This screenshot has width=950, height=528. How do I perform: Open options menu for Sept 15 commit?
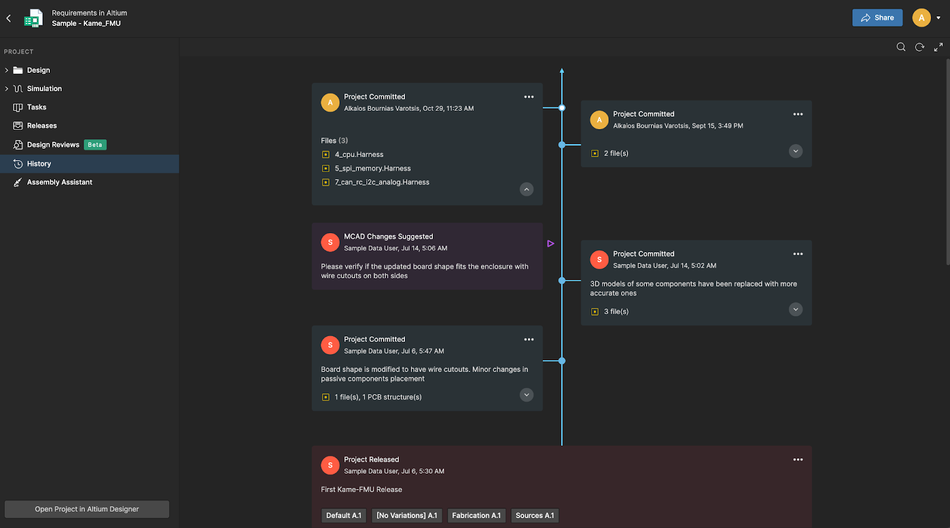click(798, 114)
